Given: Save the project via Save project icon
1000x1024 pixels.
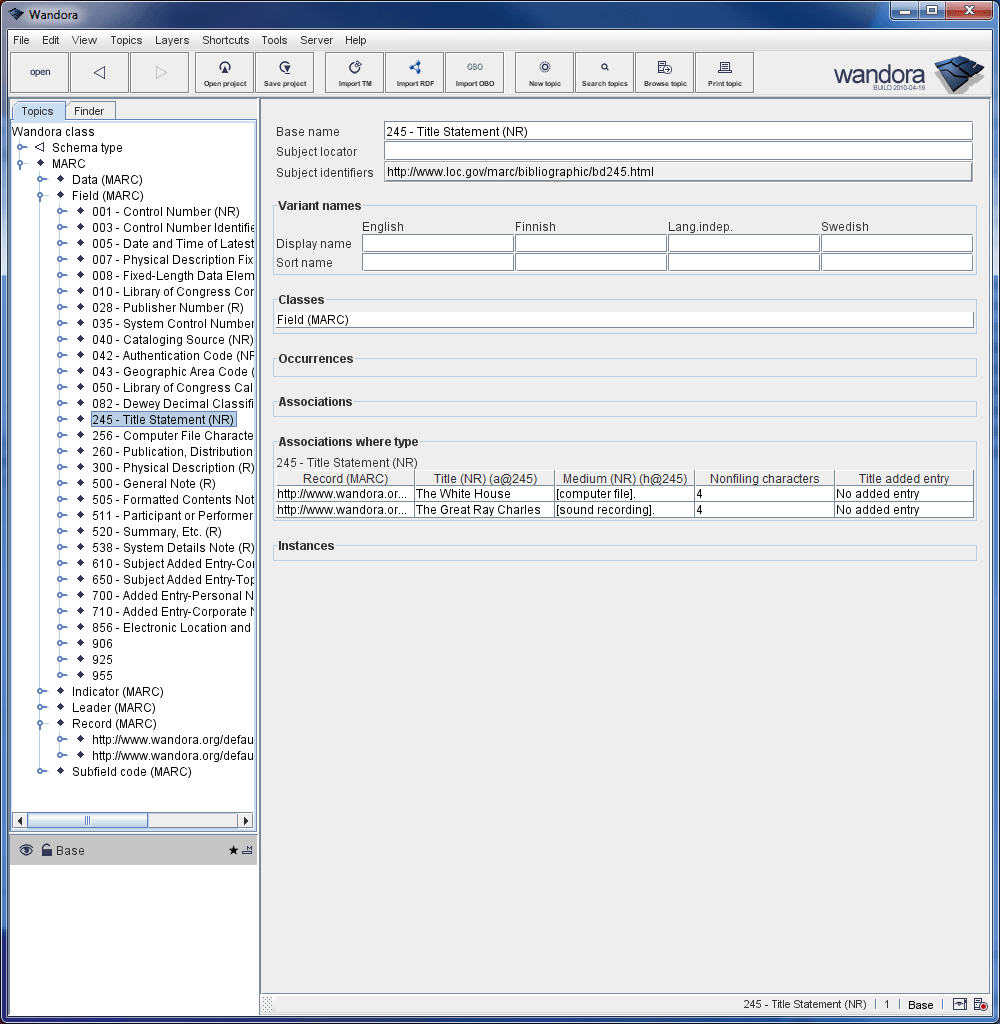Looking at the screenshot, I should click(x=284, y=72).
